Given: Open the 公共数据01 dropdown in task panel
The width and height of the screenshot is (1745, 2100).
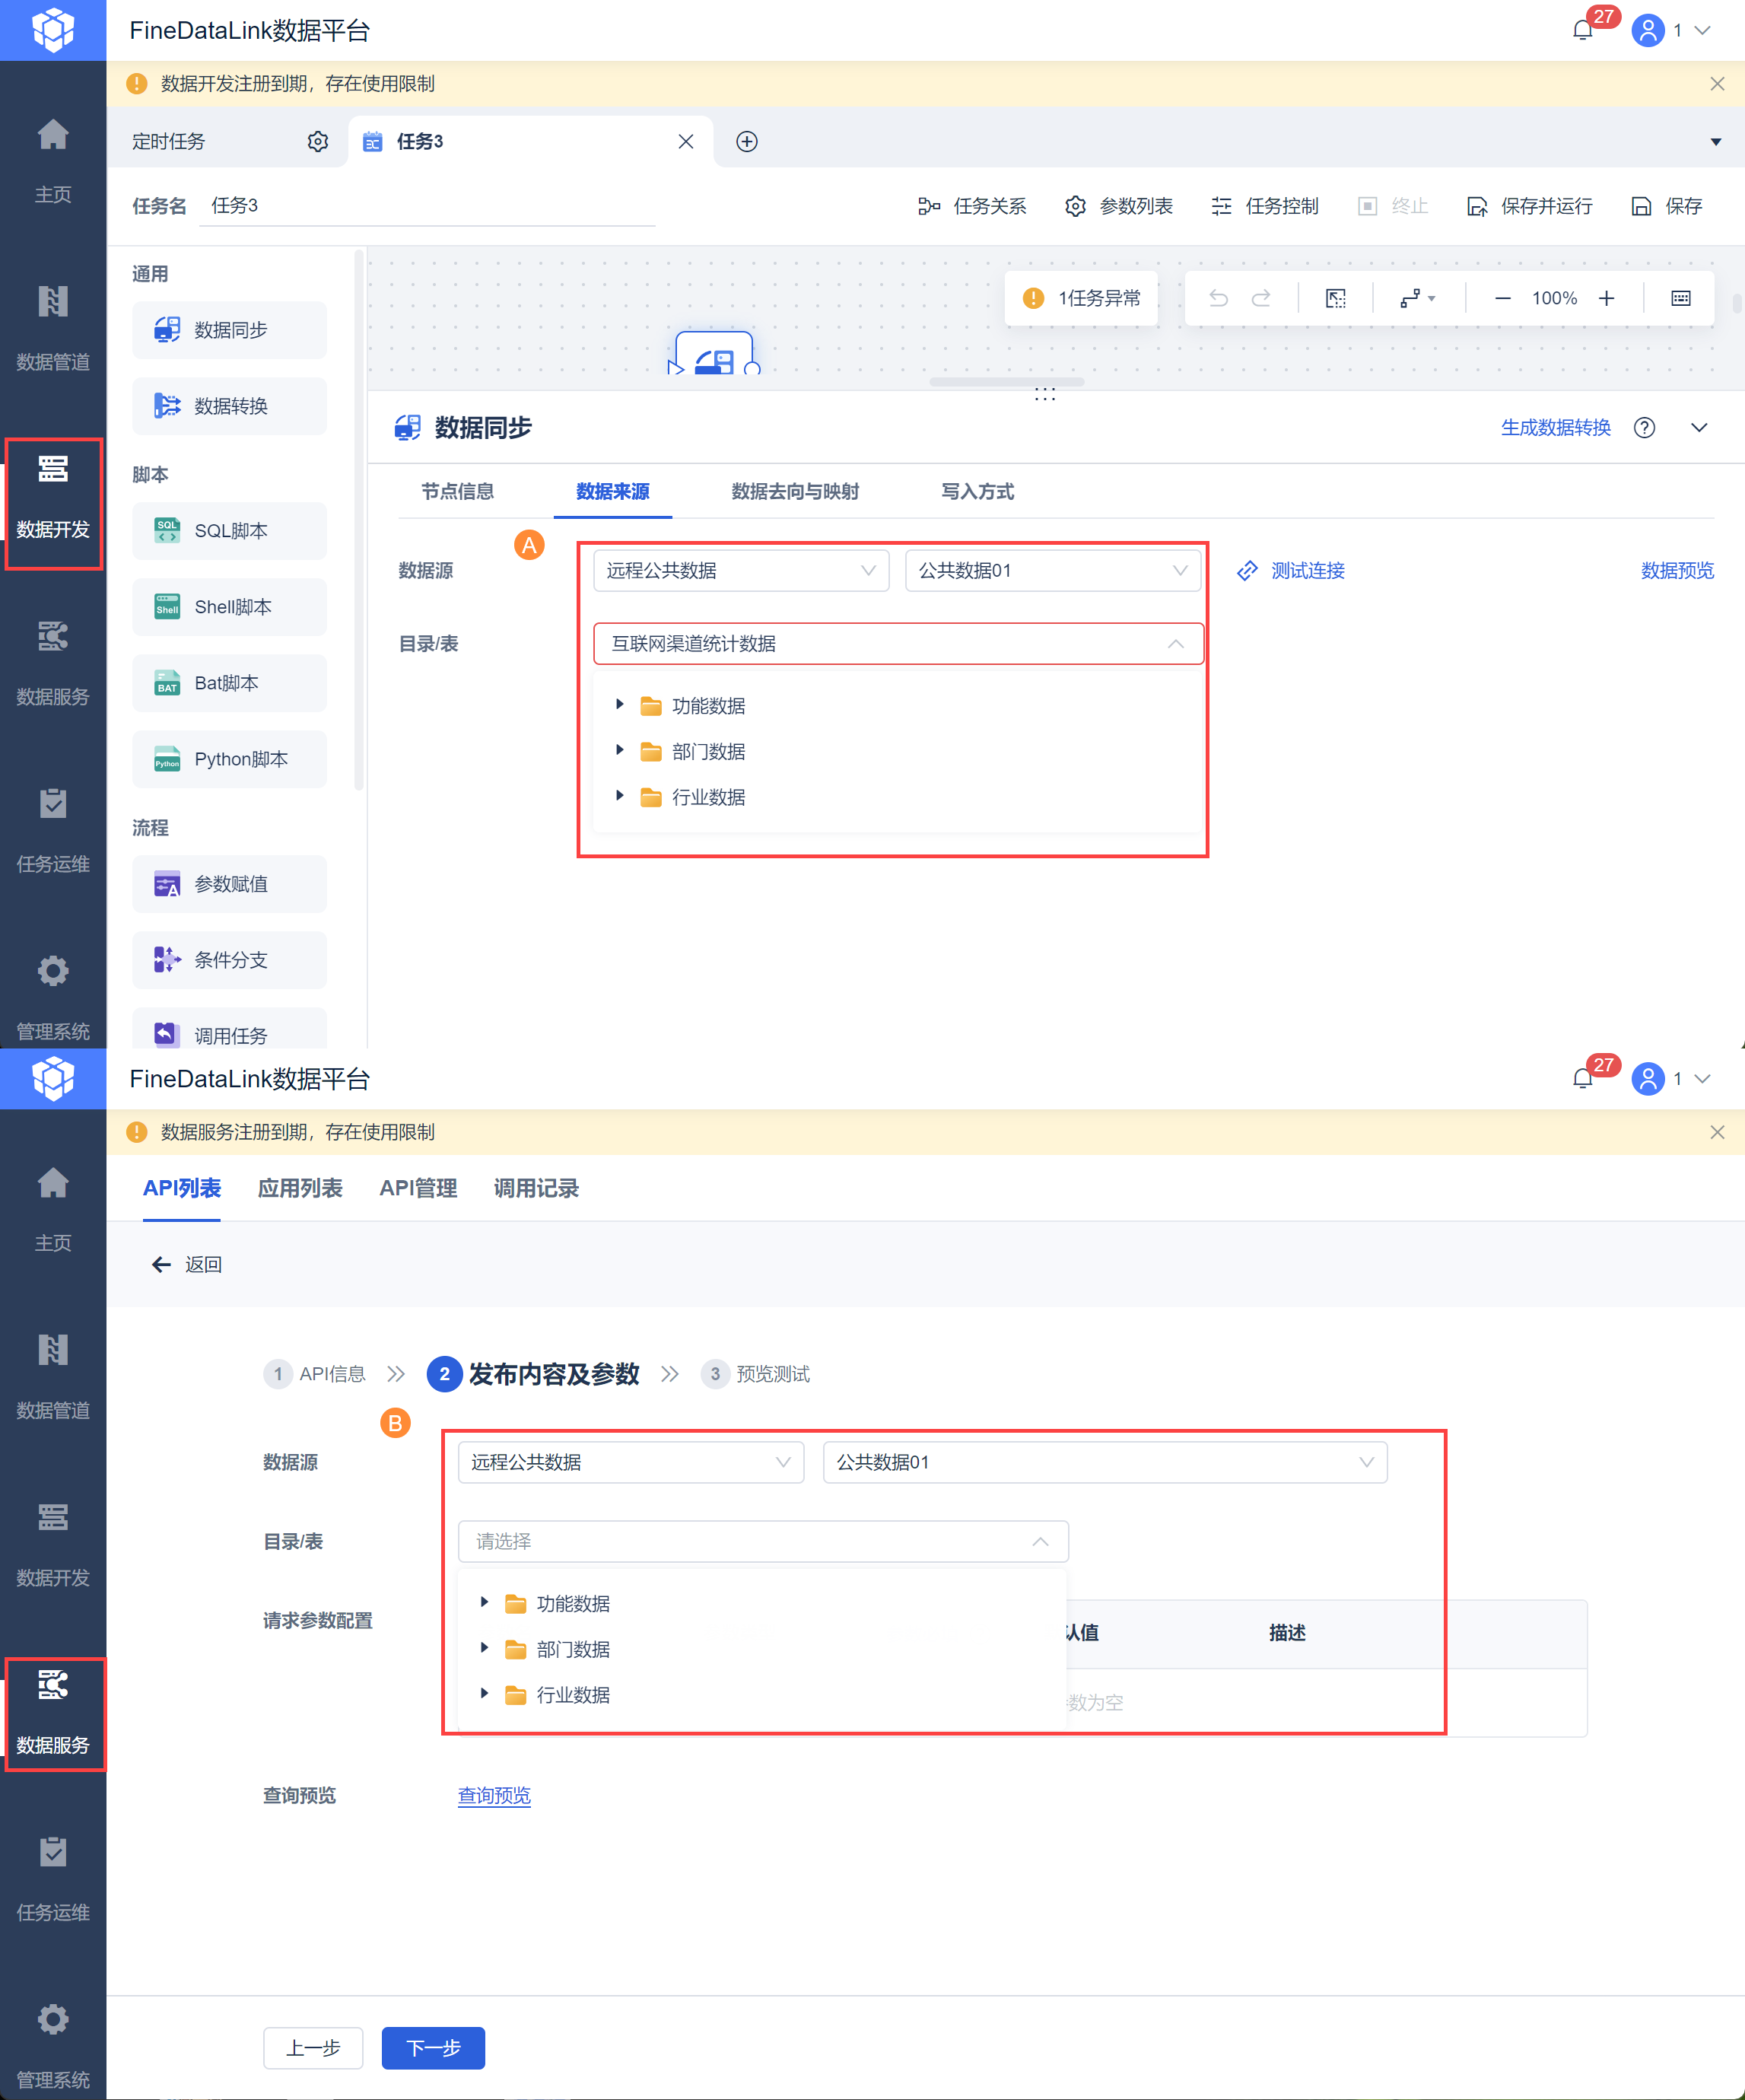Looking at the screenshot, I should pyautogui.click(x=1052, y=571).
